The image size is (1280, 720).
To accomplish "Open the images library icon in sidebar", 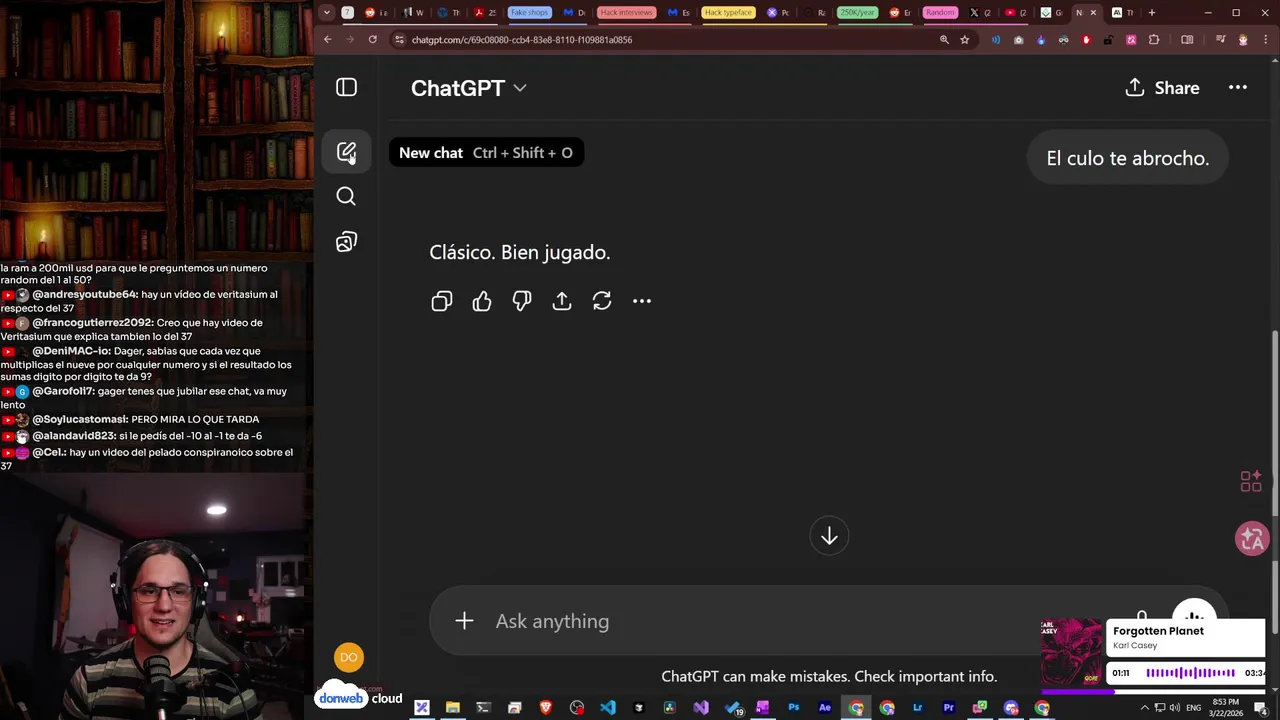I will coord(346,242).
